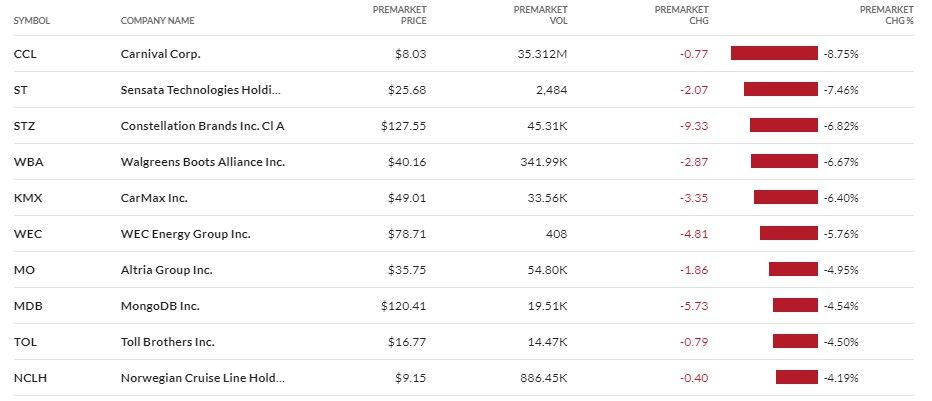Click the STZ ticker symbol
This screenshot has width=932, height=401.
pyautogui.click(x=24, y=126)
